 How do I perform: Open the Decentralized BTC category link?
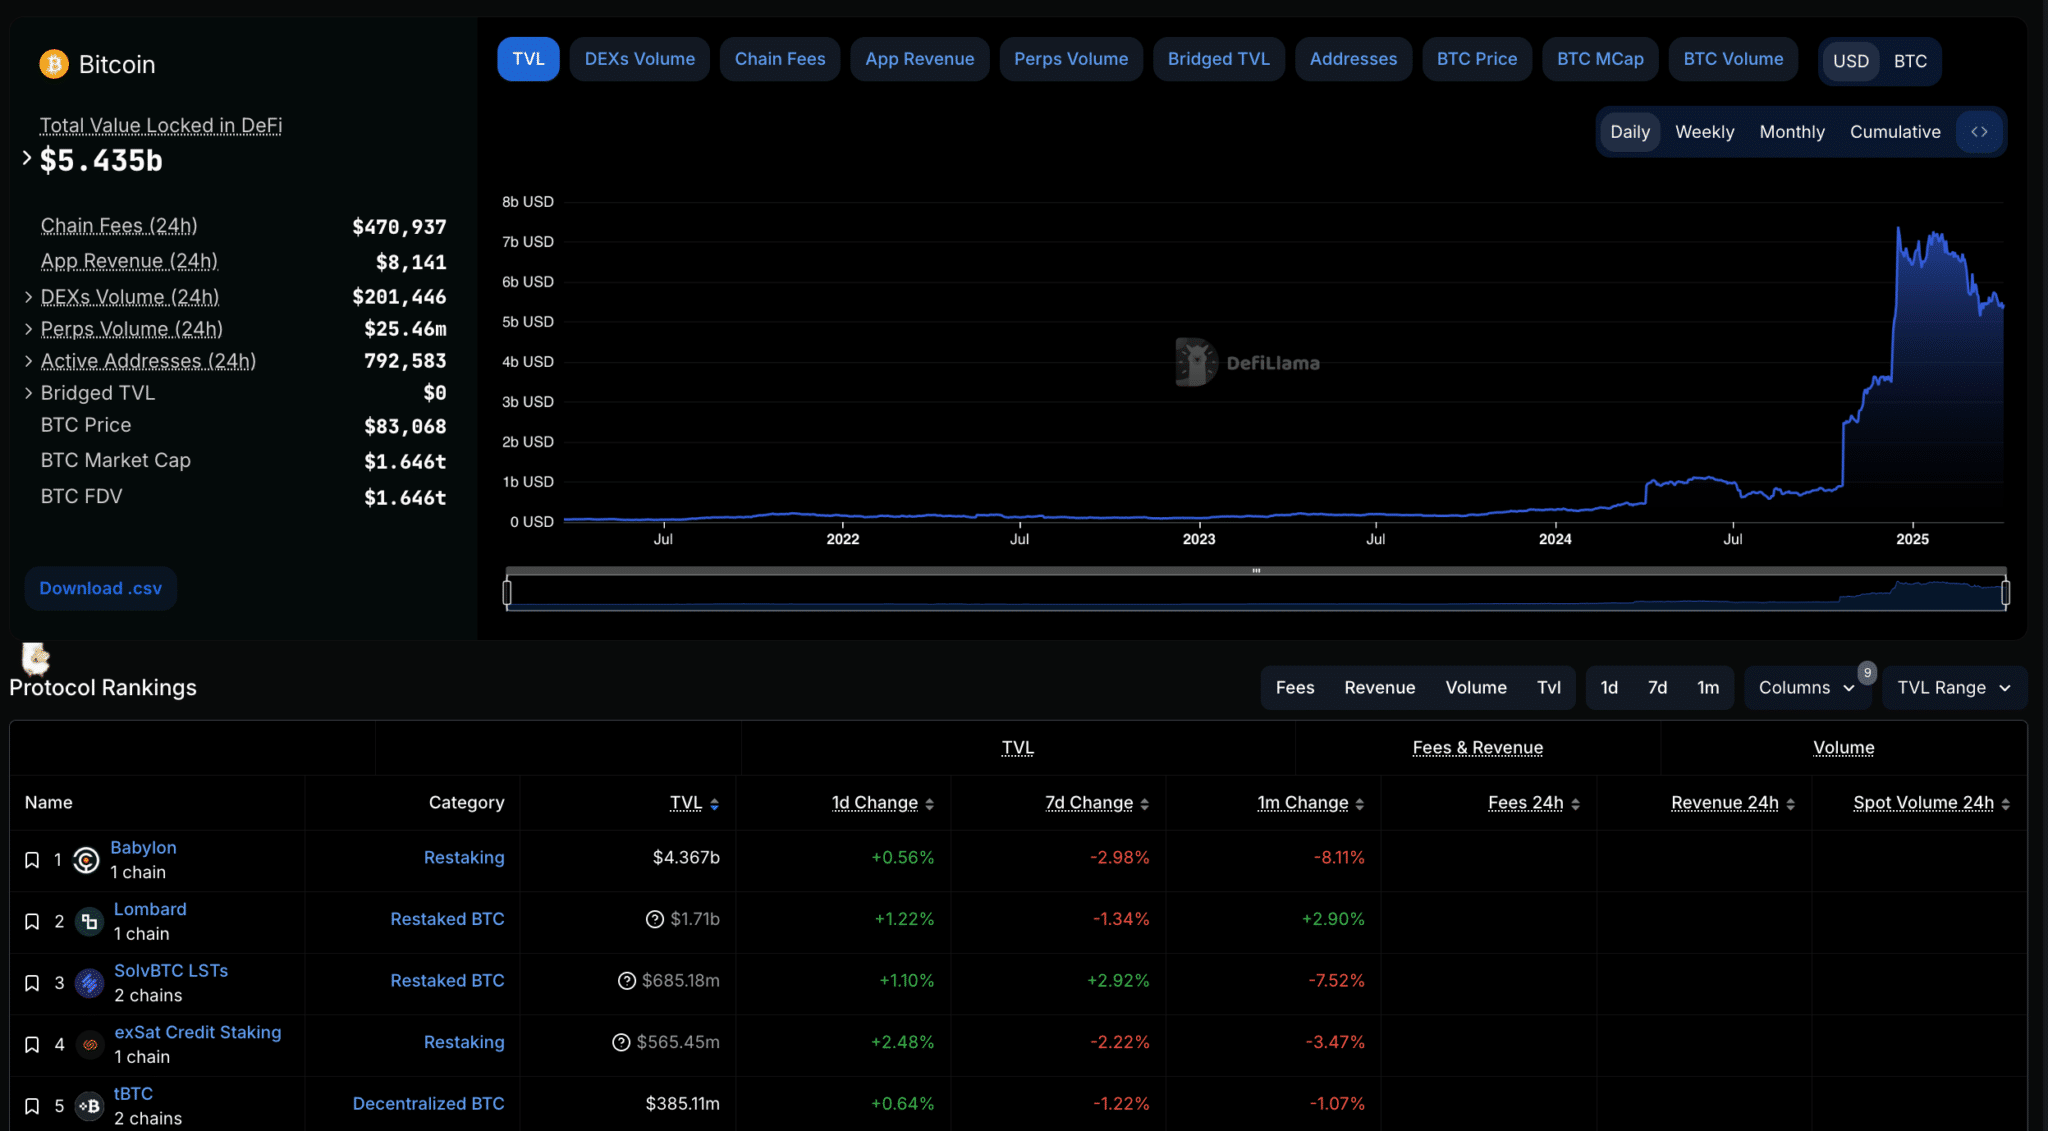click(428, 1104)
